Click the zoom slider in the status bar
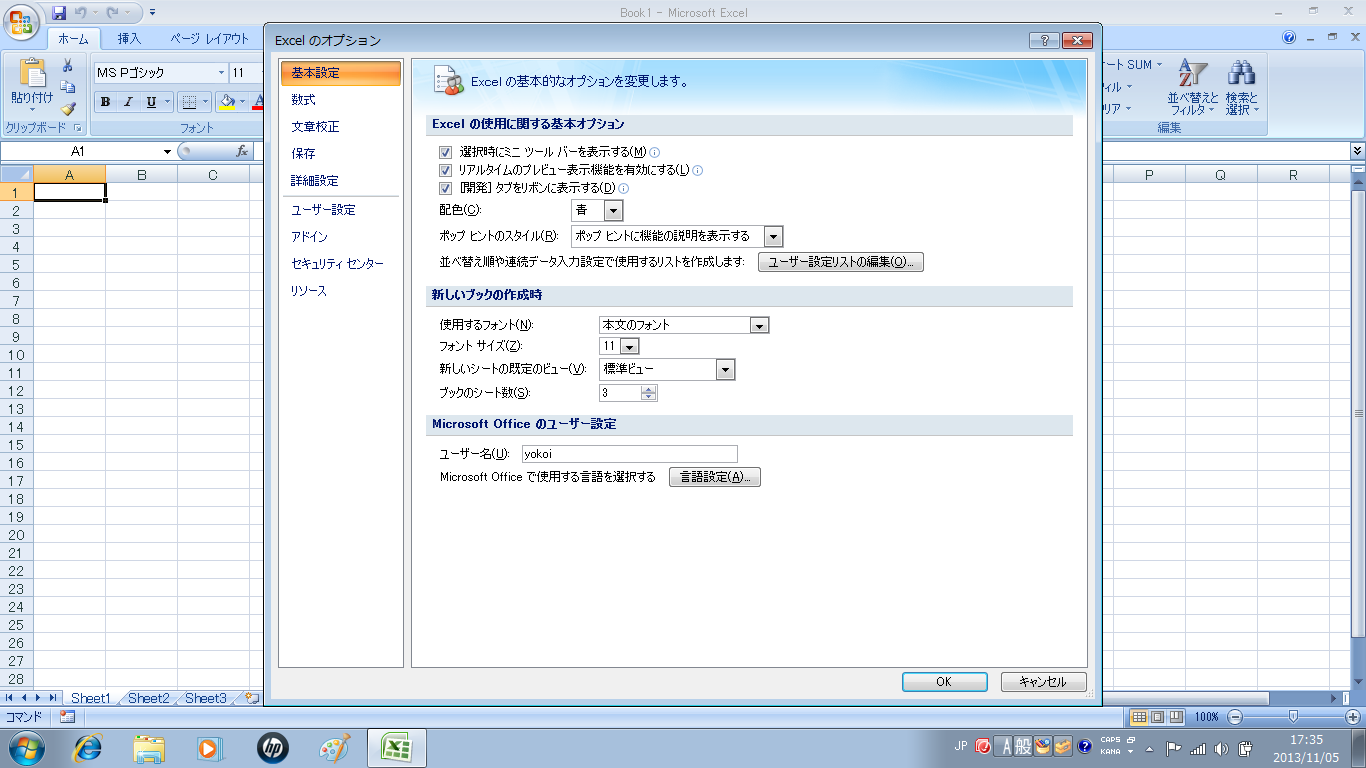 pyautogui.click(x=1293, y=717)
